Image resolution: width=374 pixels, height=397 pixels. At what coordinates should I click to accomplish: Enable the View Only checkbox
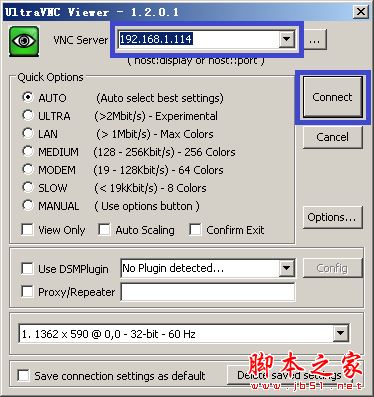pos(27,230)
